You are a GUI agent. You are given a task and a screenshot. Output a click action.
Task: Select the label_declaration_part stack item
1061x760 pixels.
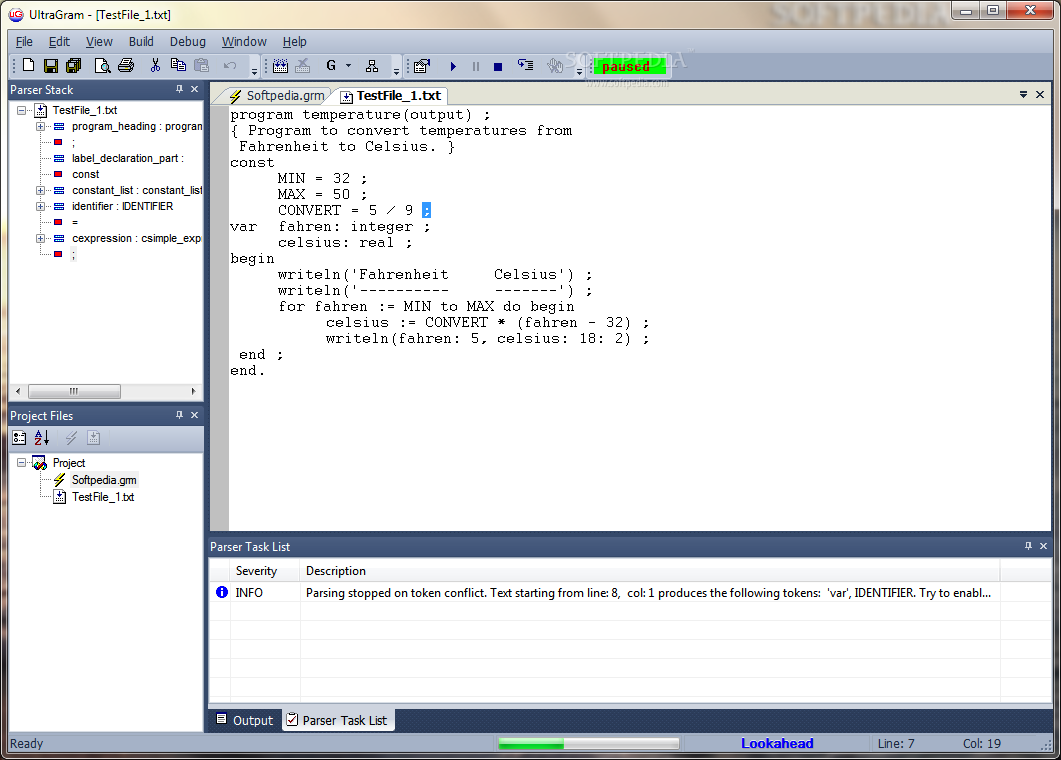point(128,158)
